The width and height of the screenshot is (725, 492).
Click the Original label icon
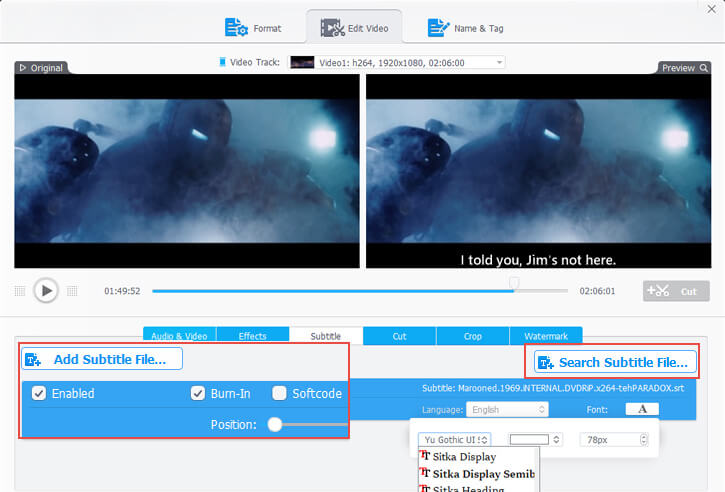[23, 68]
